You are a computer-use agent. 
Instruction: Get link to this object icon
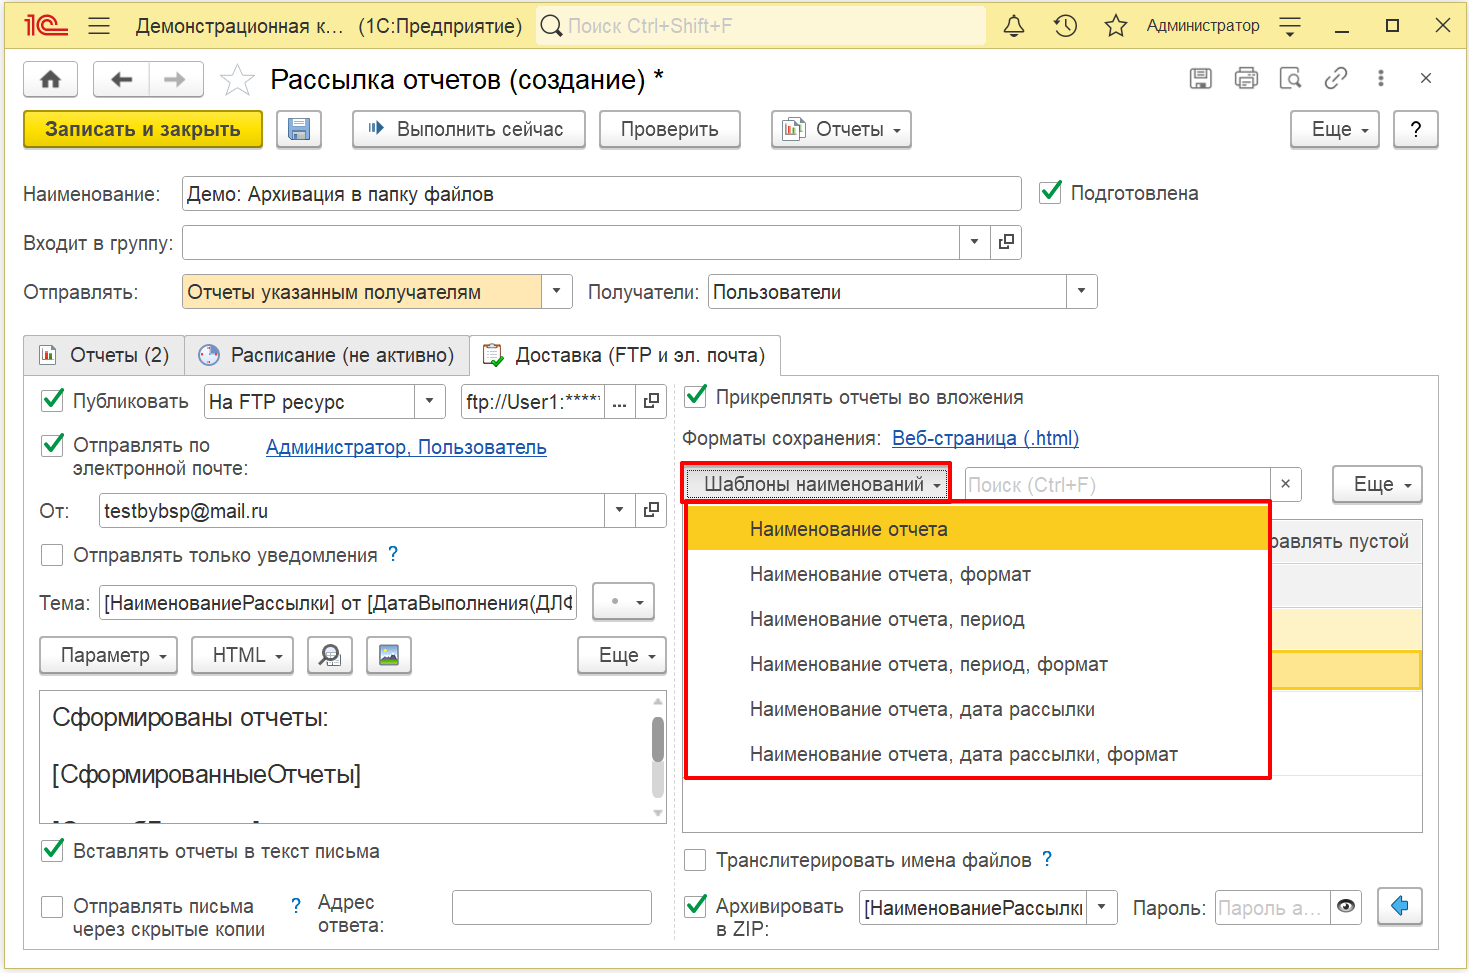1336,78
